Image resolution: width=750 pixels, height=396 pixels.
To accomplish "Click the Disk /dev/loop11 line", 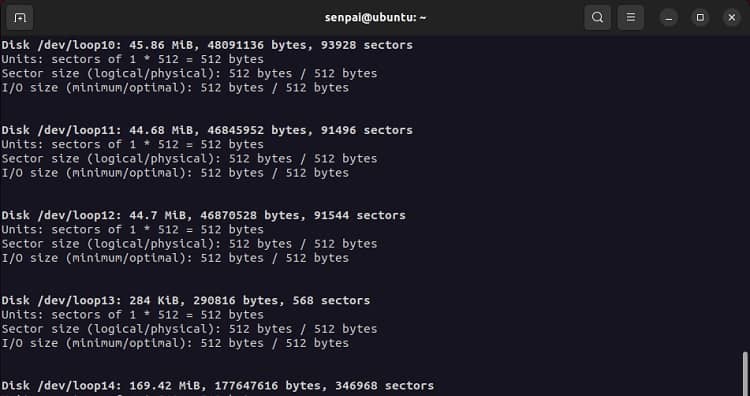I will 207,130.
